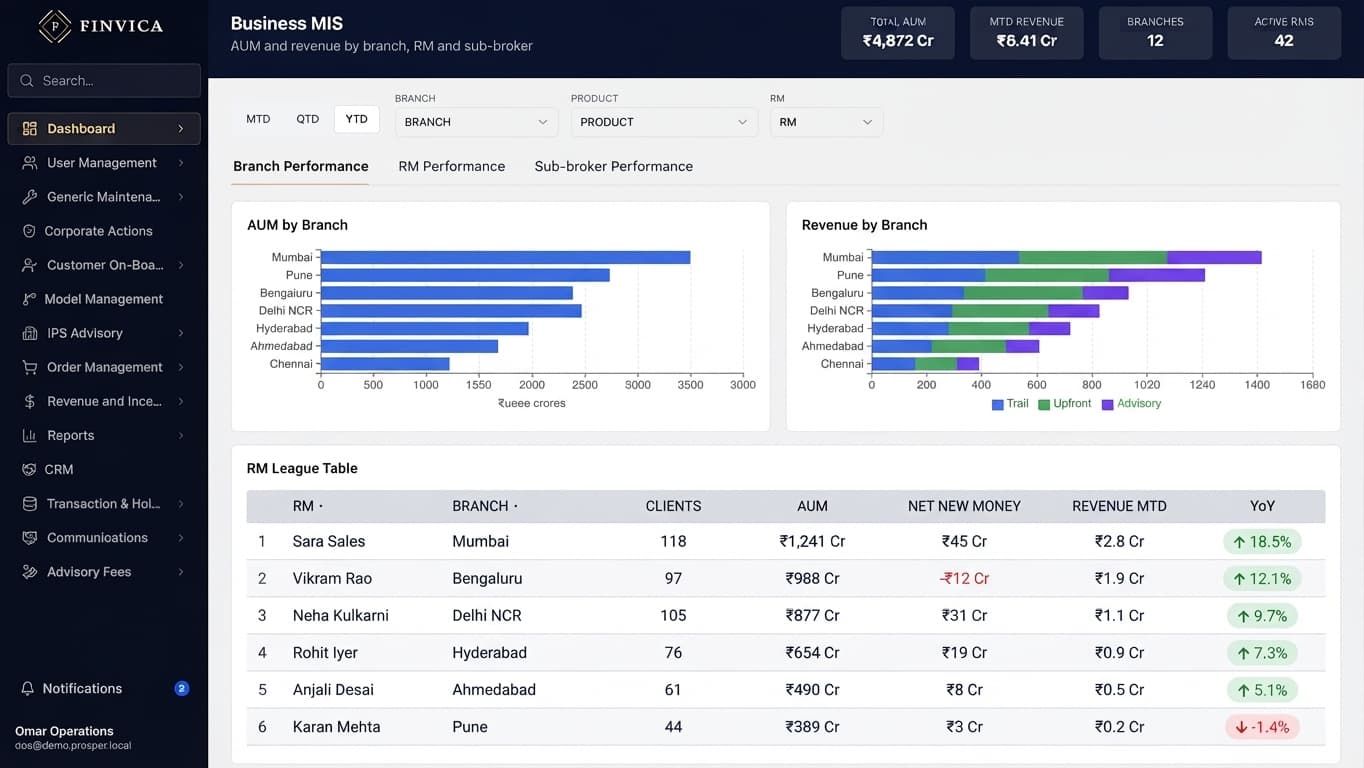Select the YTD period toggle
Image resolution: width=1364 pixels, height=768 pixels.
click(x=357, y=119)
